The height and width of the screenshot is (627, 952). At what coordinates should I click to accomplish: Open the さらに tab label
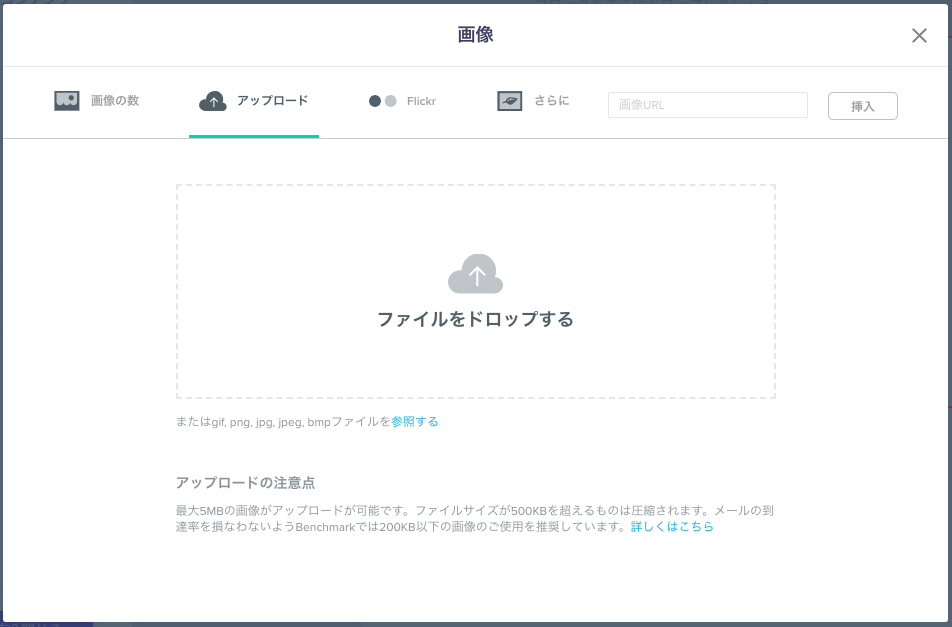pyautogui.click(x=551, y=101)
